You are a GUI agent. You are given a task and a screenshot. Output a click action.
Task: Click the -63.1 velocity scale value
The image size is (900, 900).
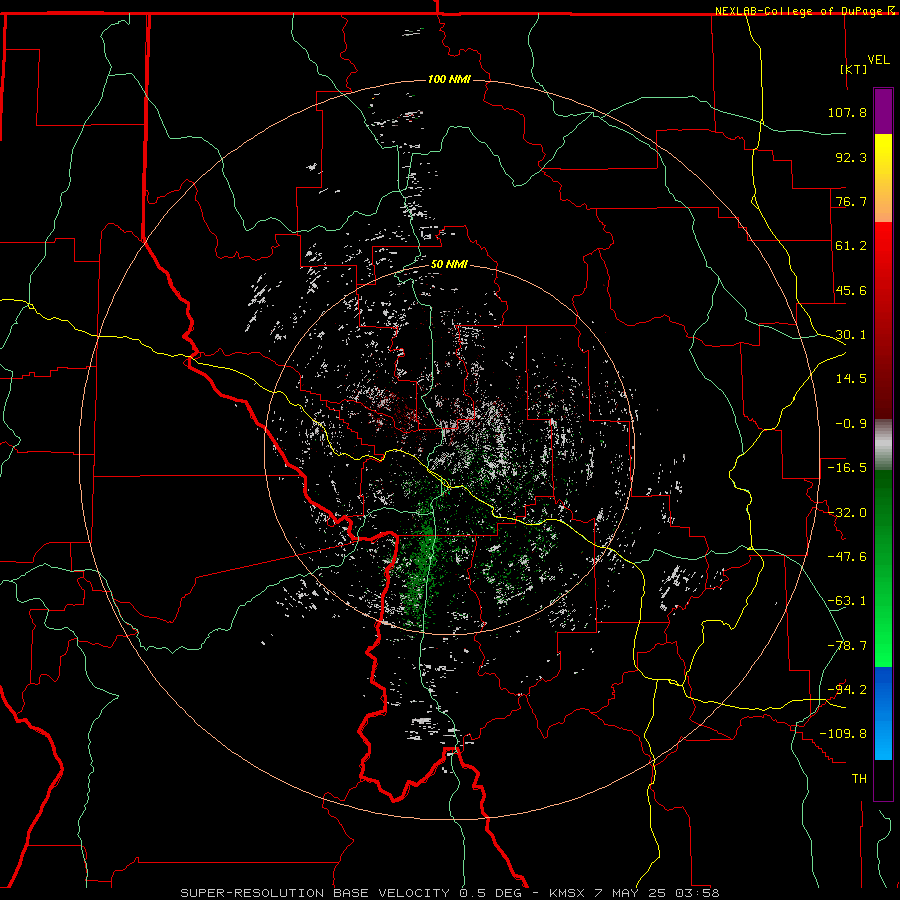(x=847, y=601)
